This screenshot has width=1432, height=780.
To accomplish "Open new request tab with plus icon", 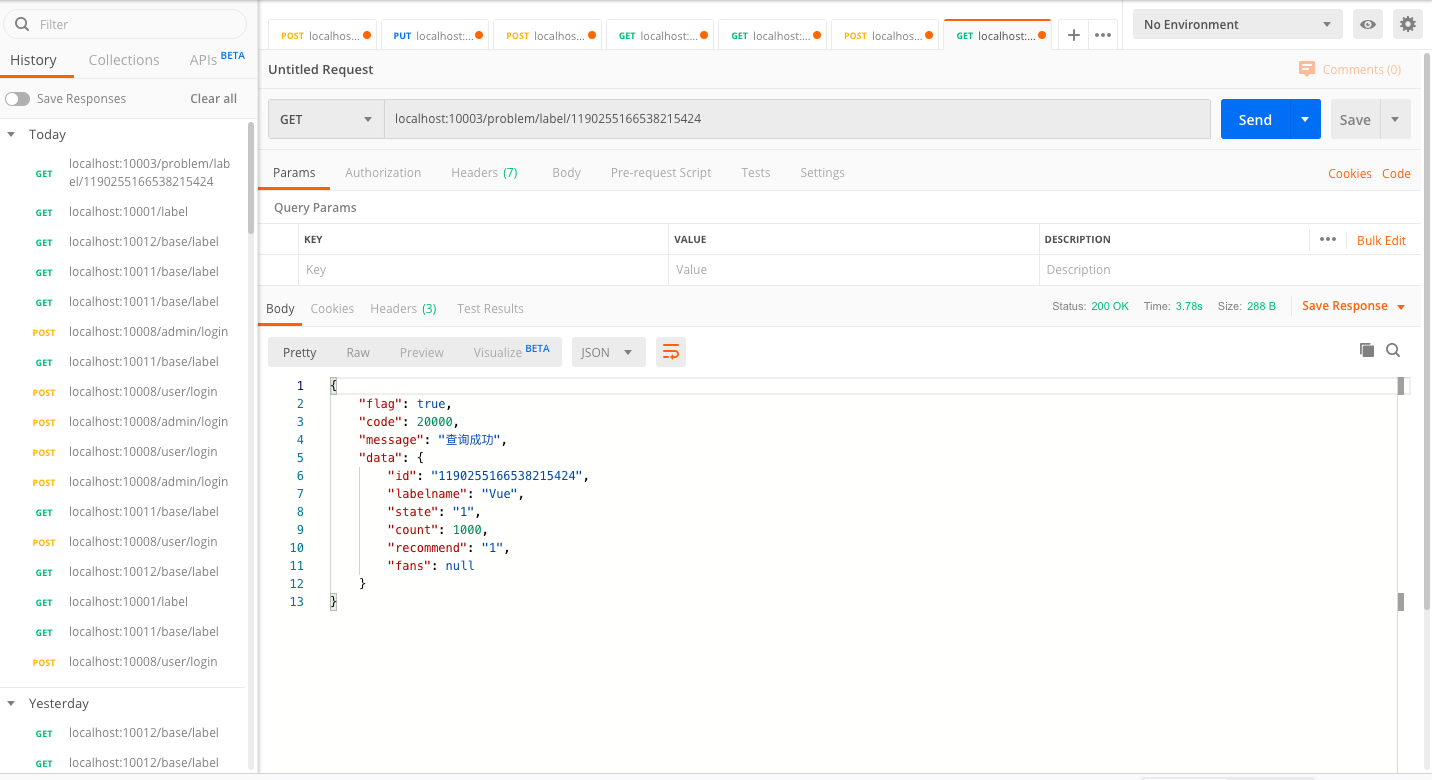I will 1074,35.
